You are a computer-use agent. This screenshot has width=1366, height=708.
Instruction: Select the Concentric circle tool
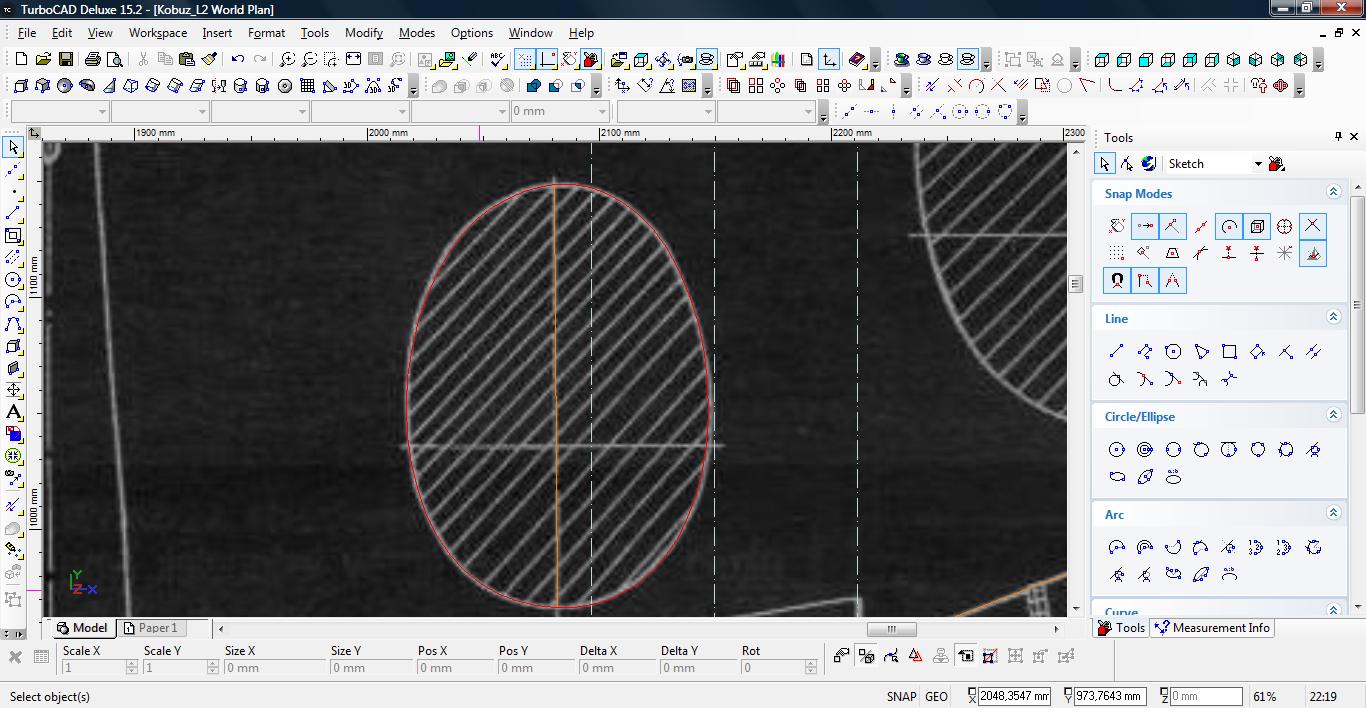point(1145,450)
